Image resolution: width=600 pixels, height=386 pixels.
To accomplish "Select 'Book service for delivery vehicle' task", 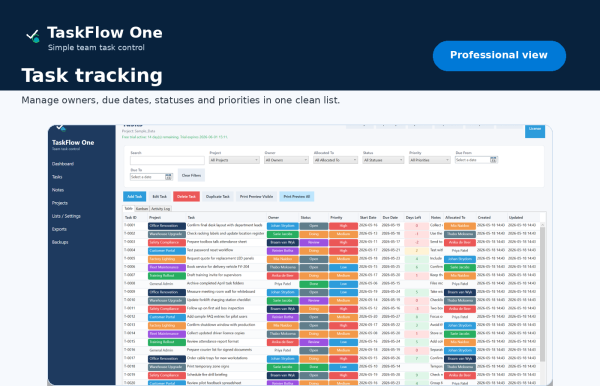I will coord(218,267).
